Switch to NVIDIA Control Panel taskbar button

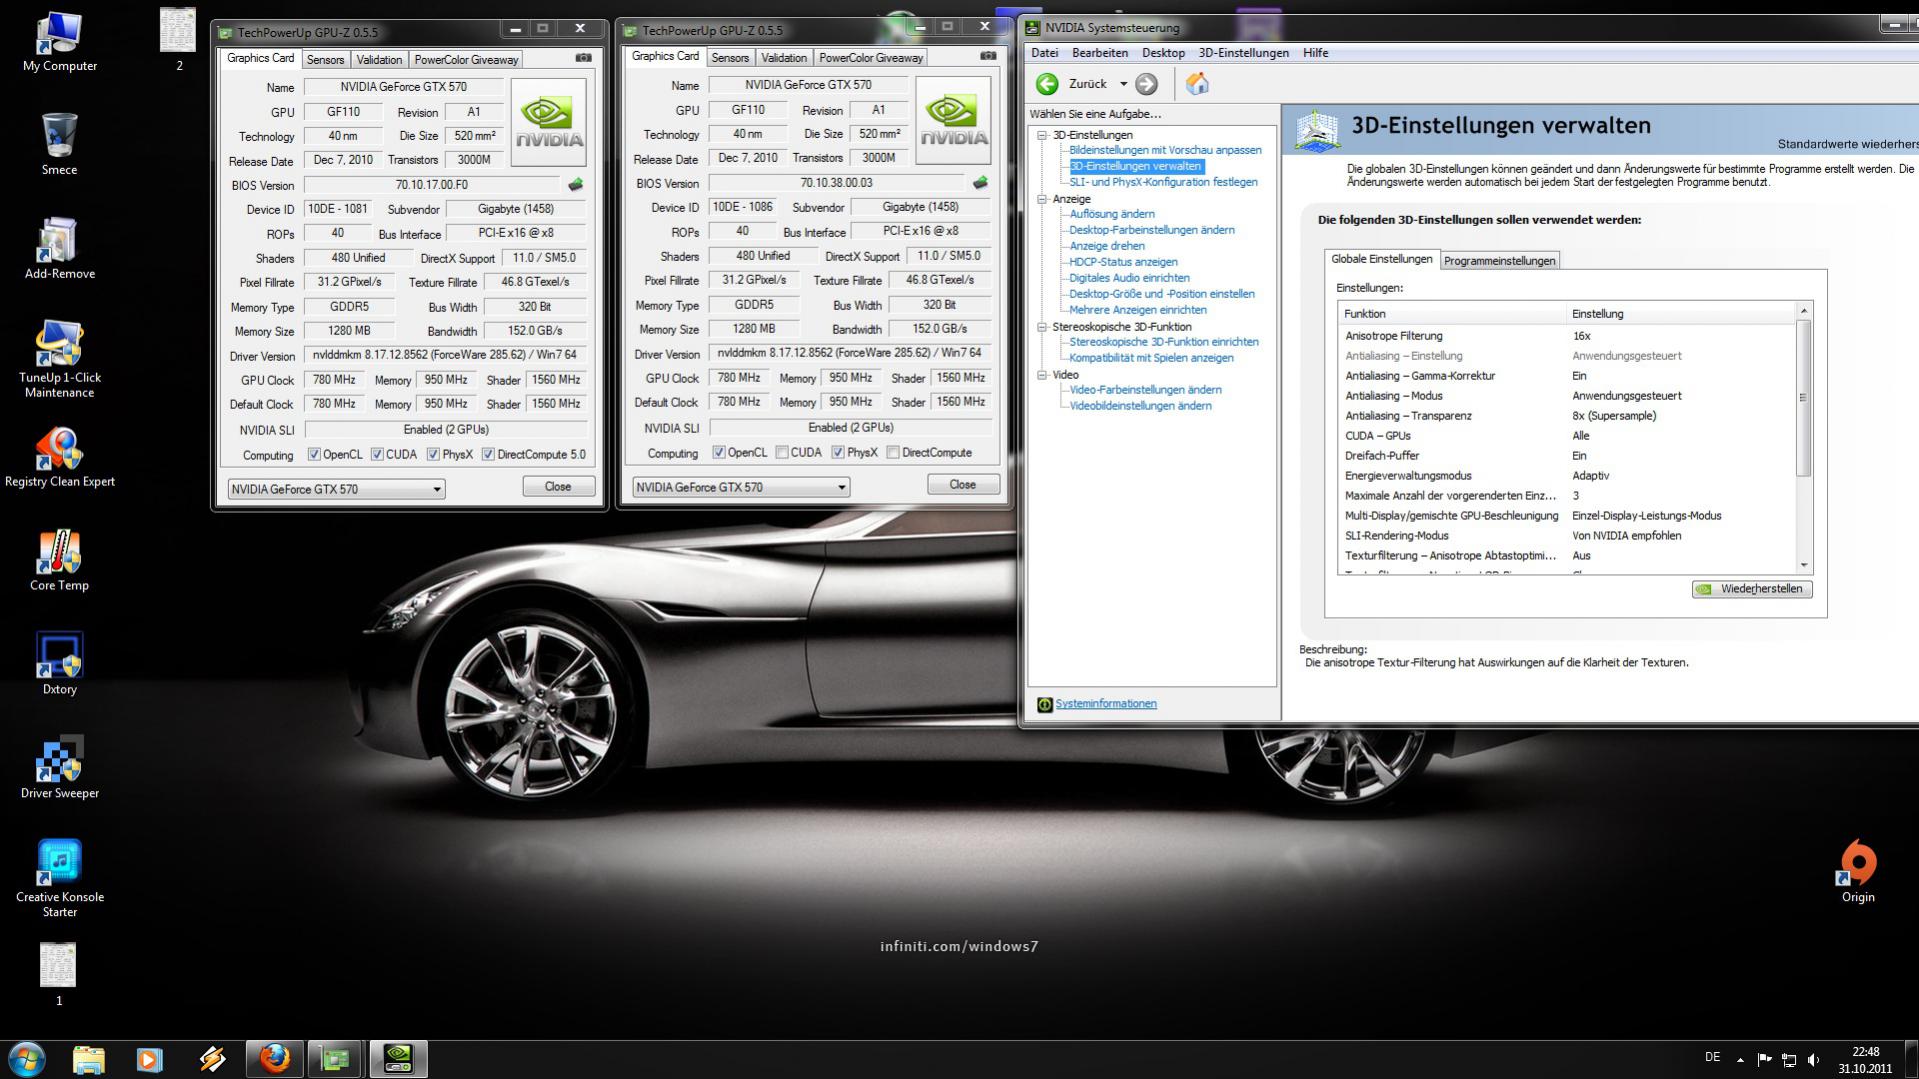click(x=398, y=1058)
